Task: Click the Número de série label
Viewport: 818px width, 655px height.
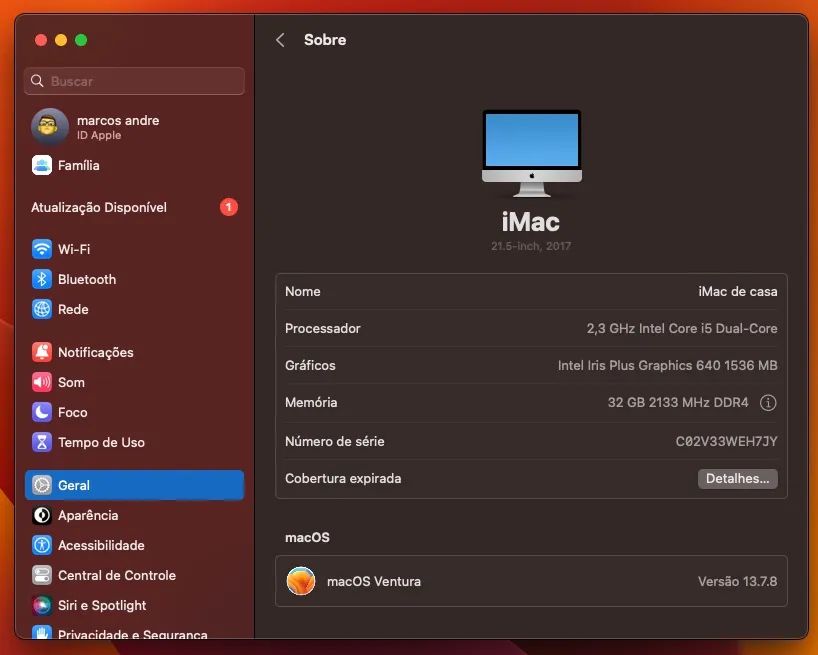Action: tap(334, 442)
